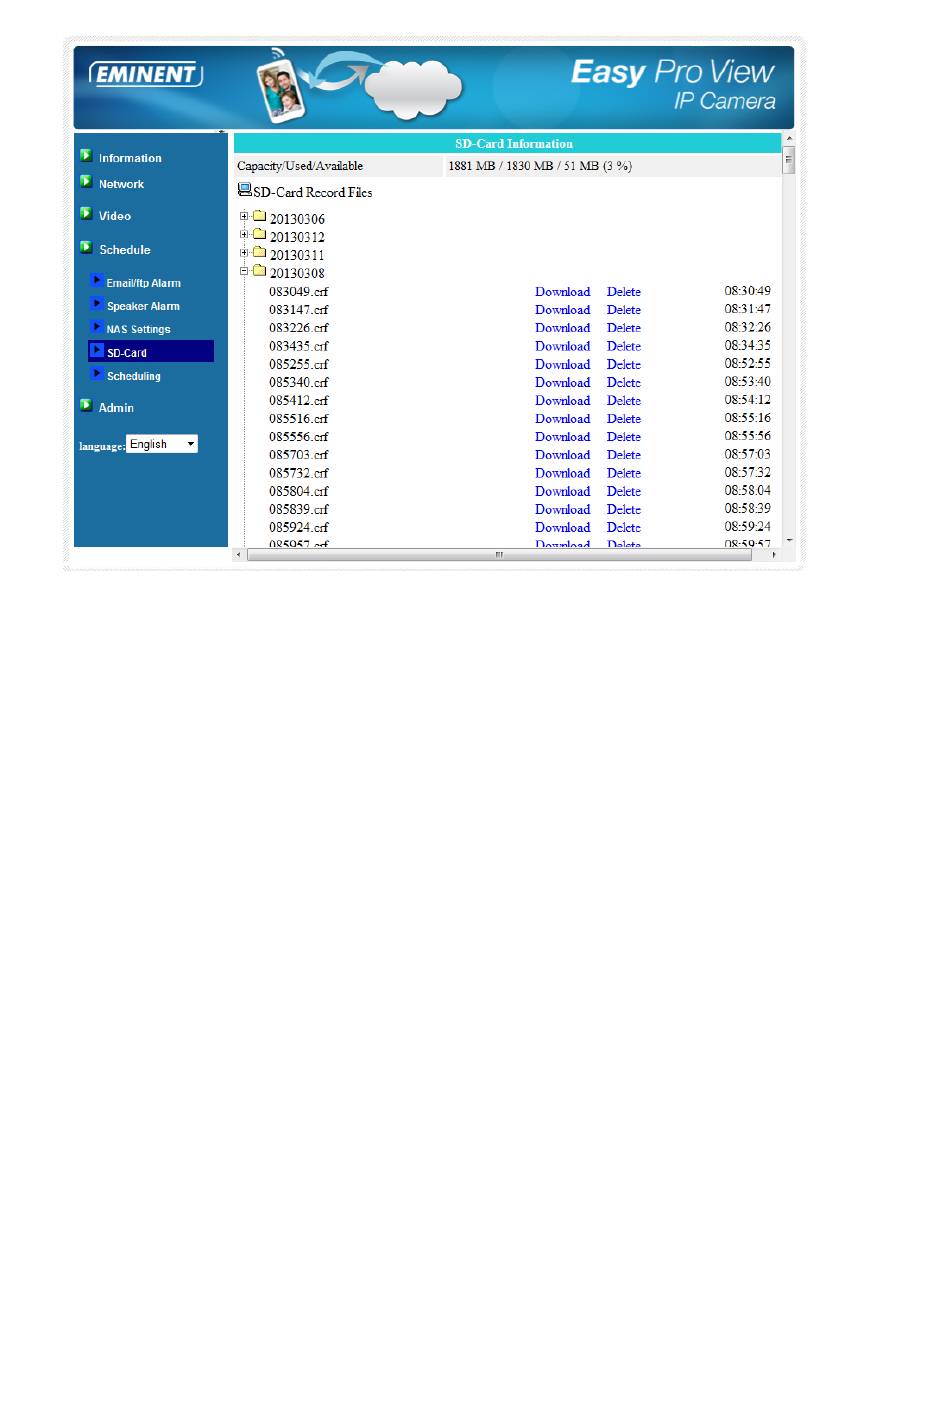Click green arrow icon beside Network
Screen dimensions: 950x1426
pyautogui.click(x=86, y=182)
